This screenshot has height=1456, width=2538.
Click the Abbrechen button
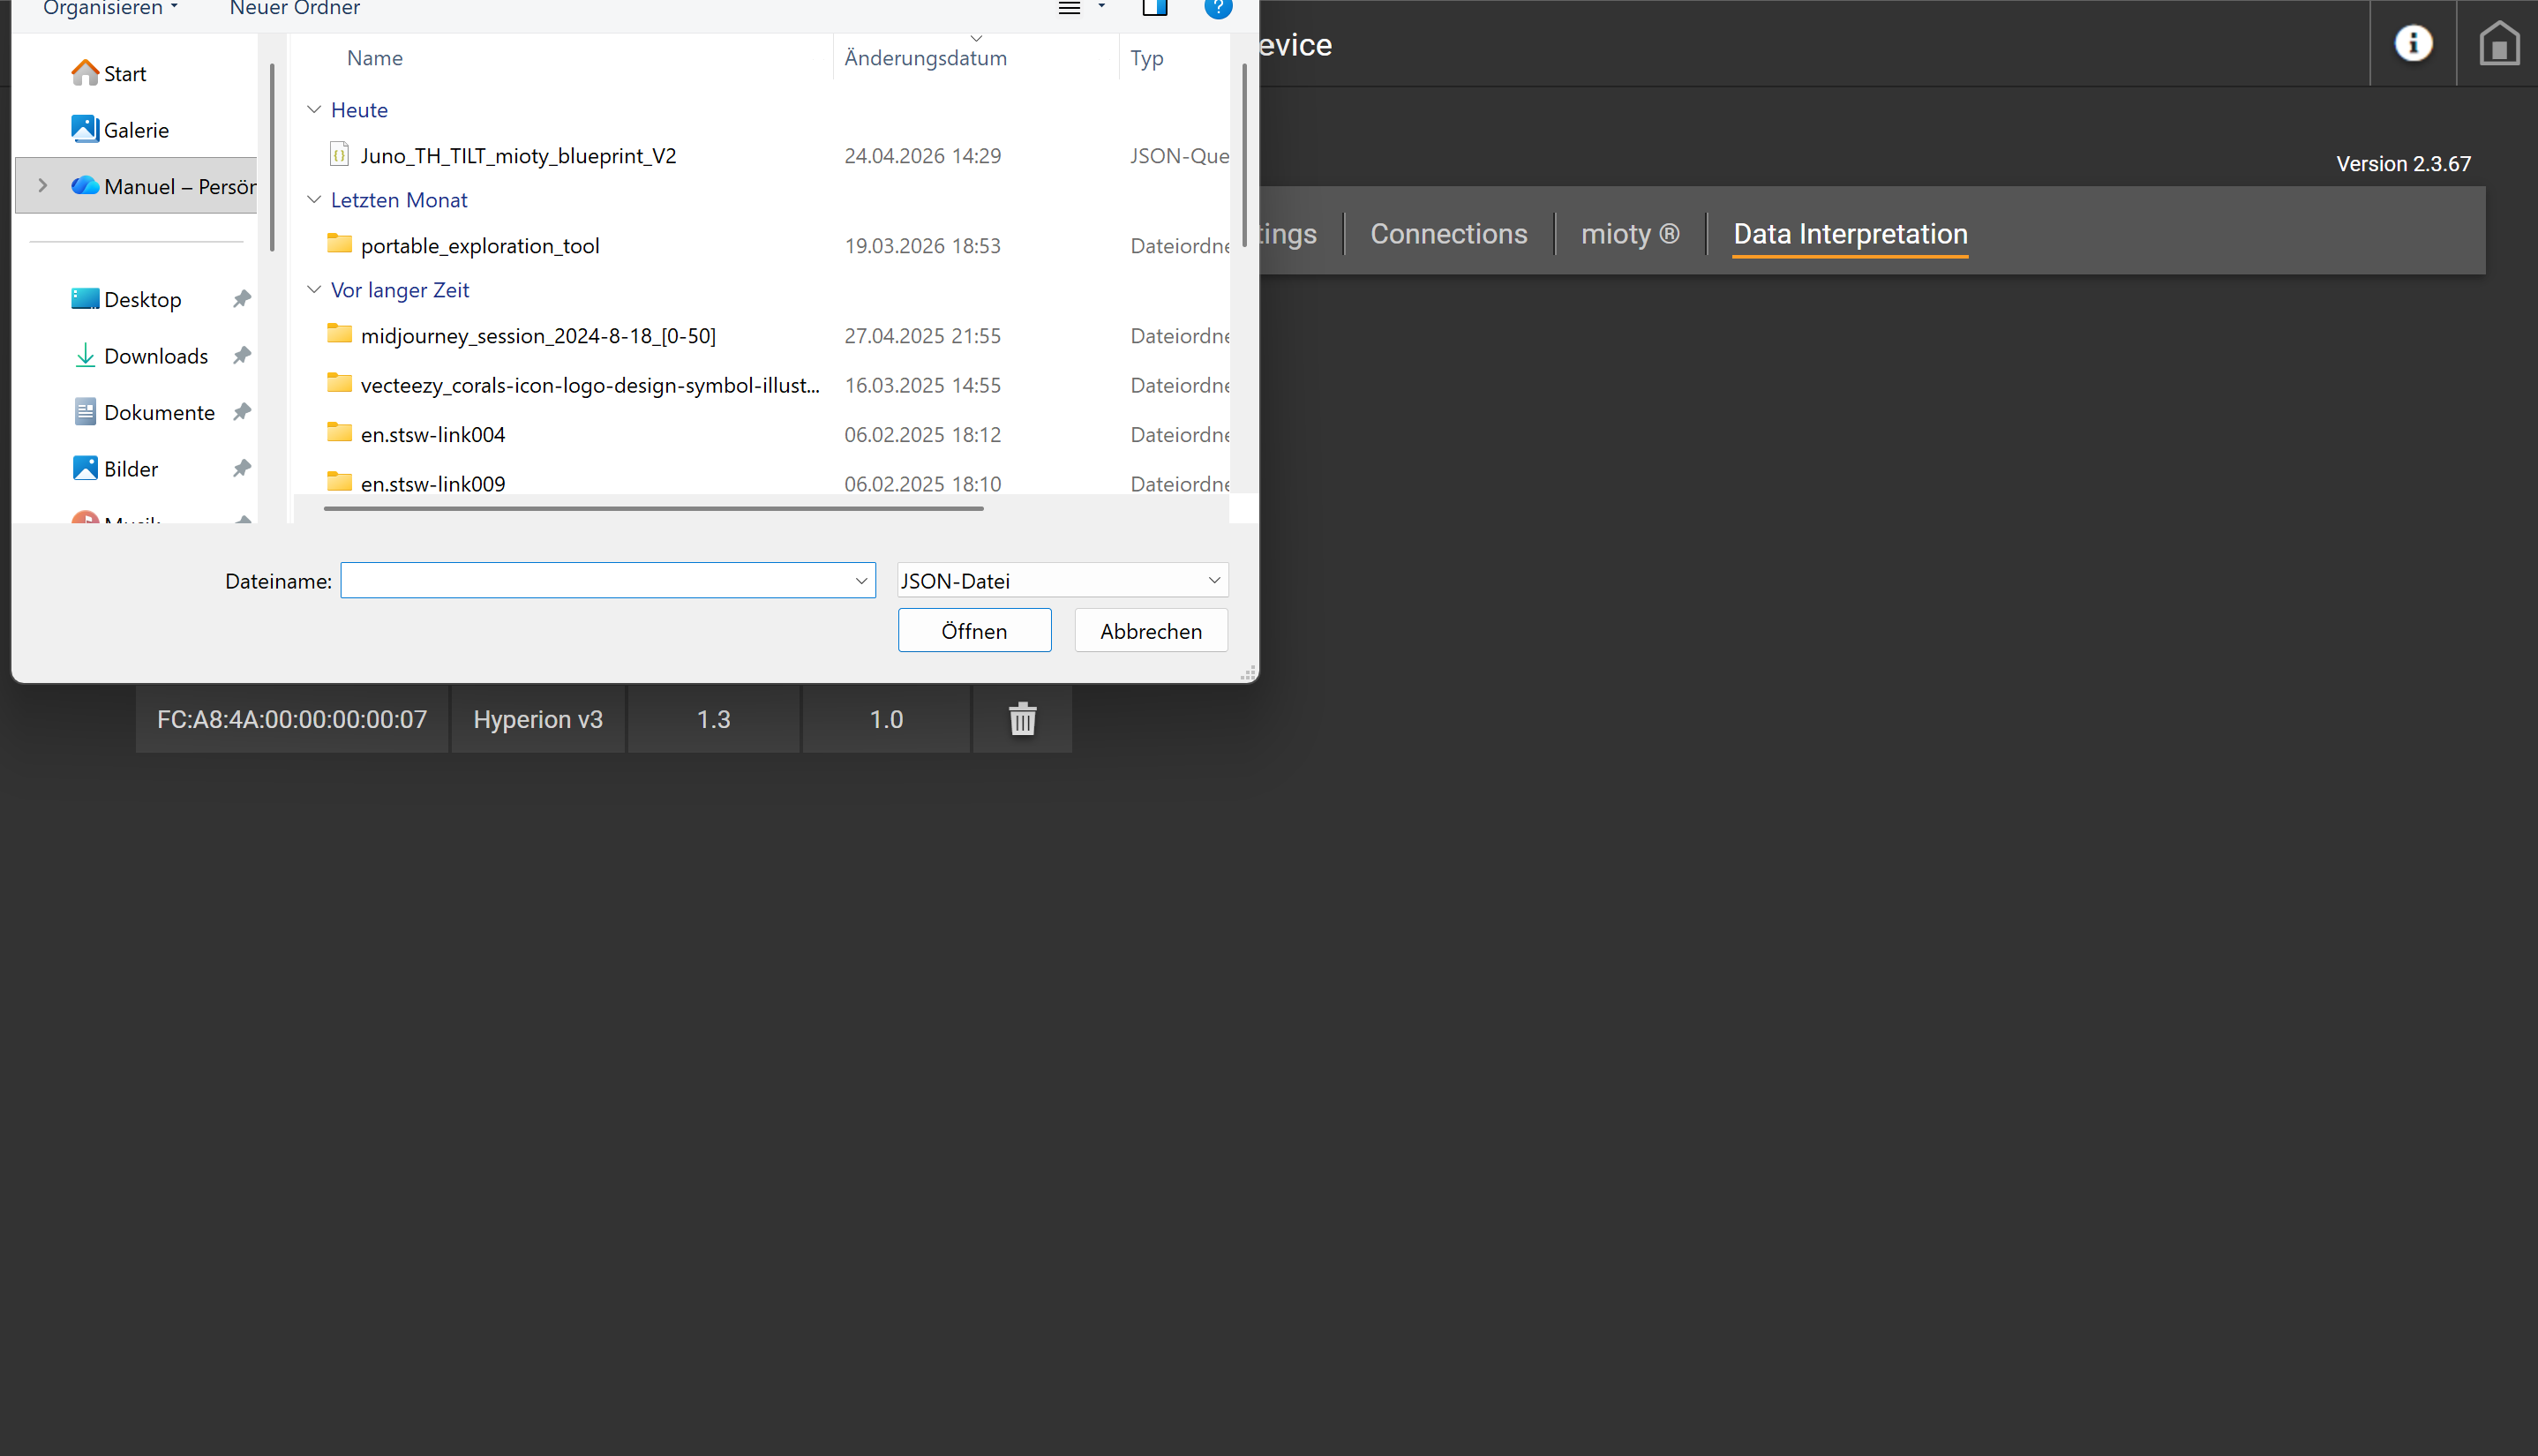[1151, 631]
